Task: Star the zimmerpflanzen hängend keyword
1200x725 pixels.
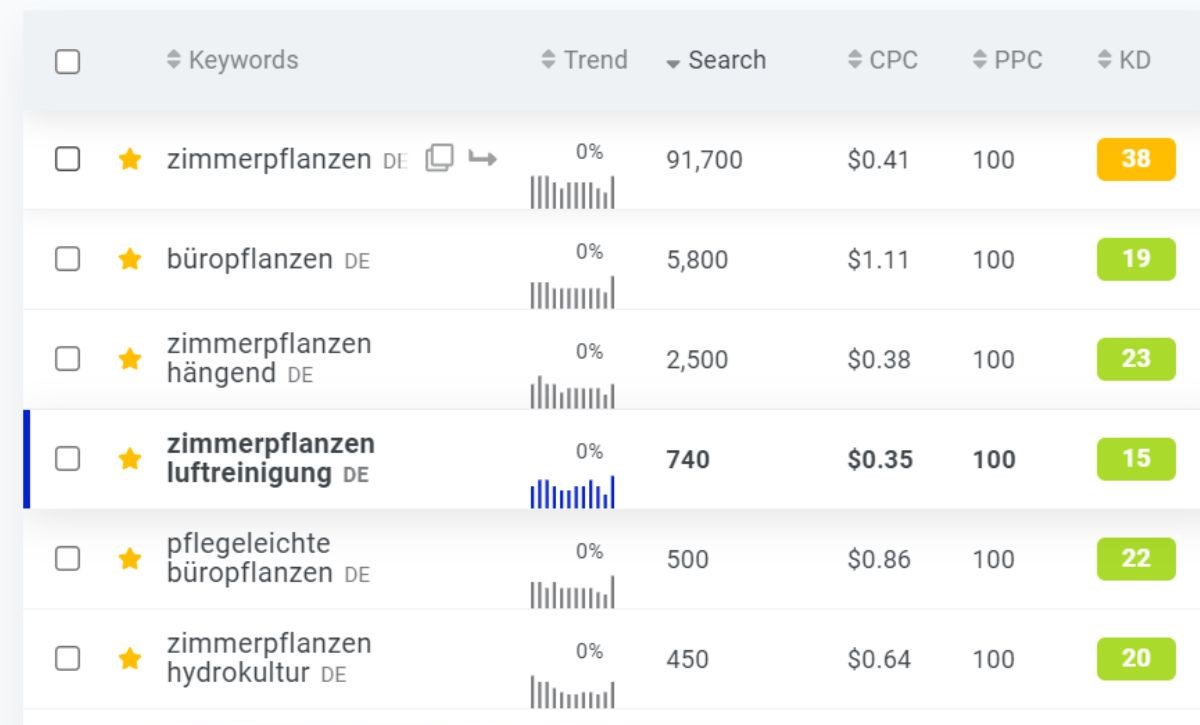Action: pos(129,359)
